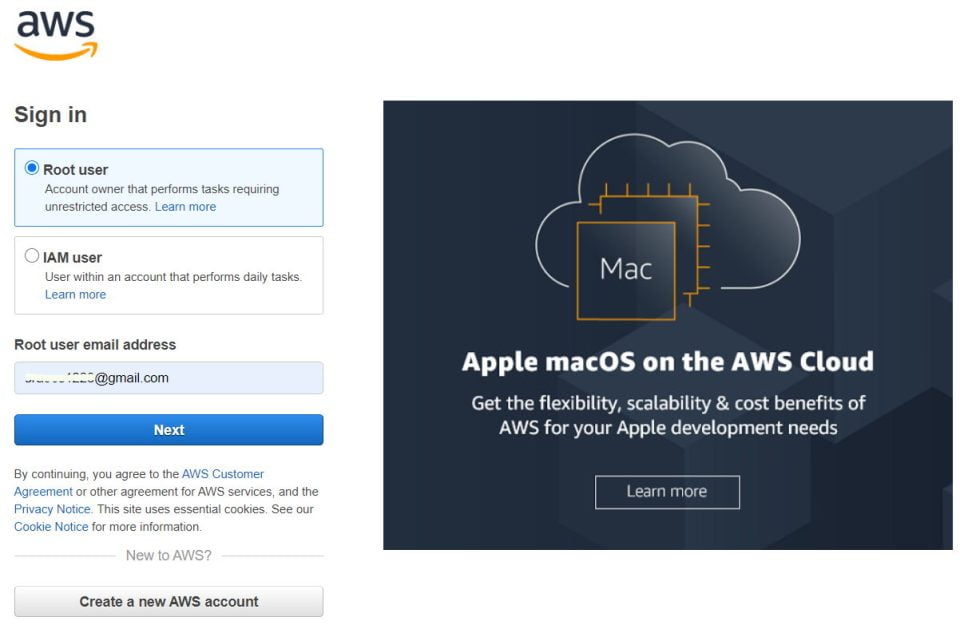This screenshot has width=960, height=625.
Task: Open the AWS Customer Agreement link
Action: click(139, 482)
